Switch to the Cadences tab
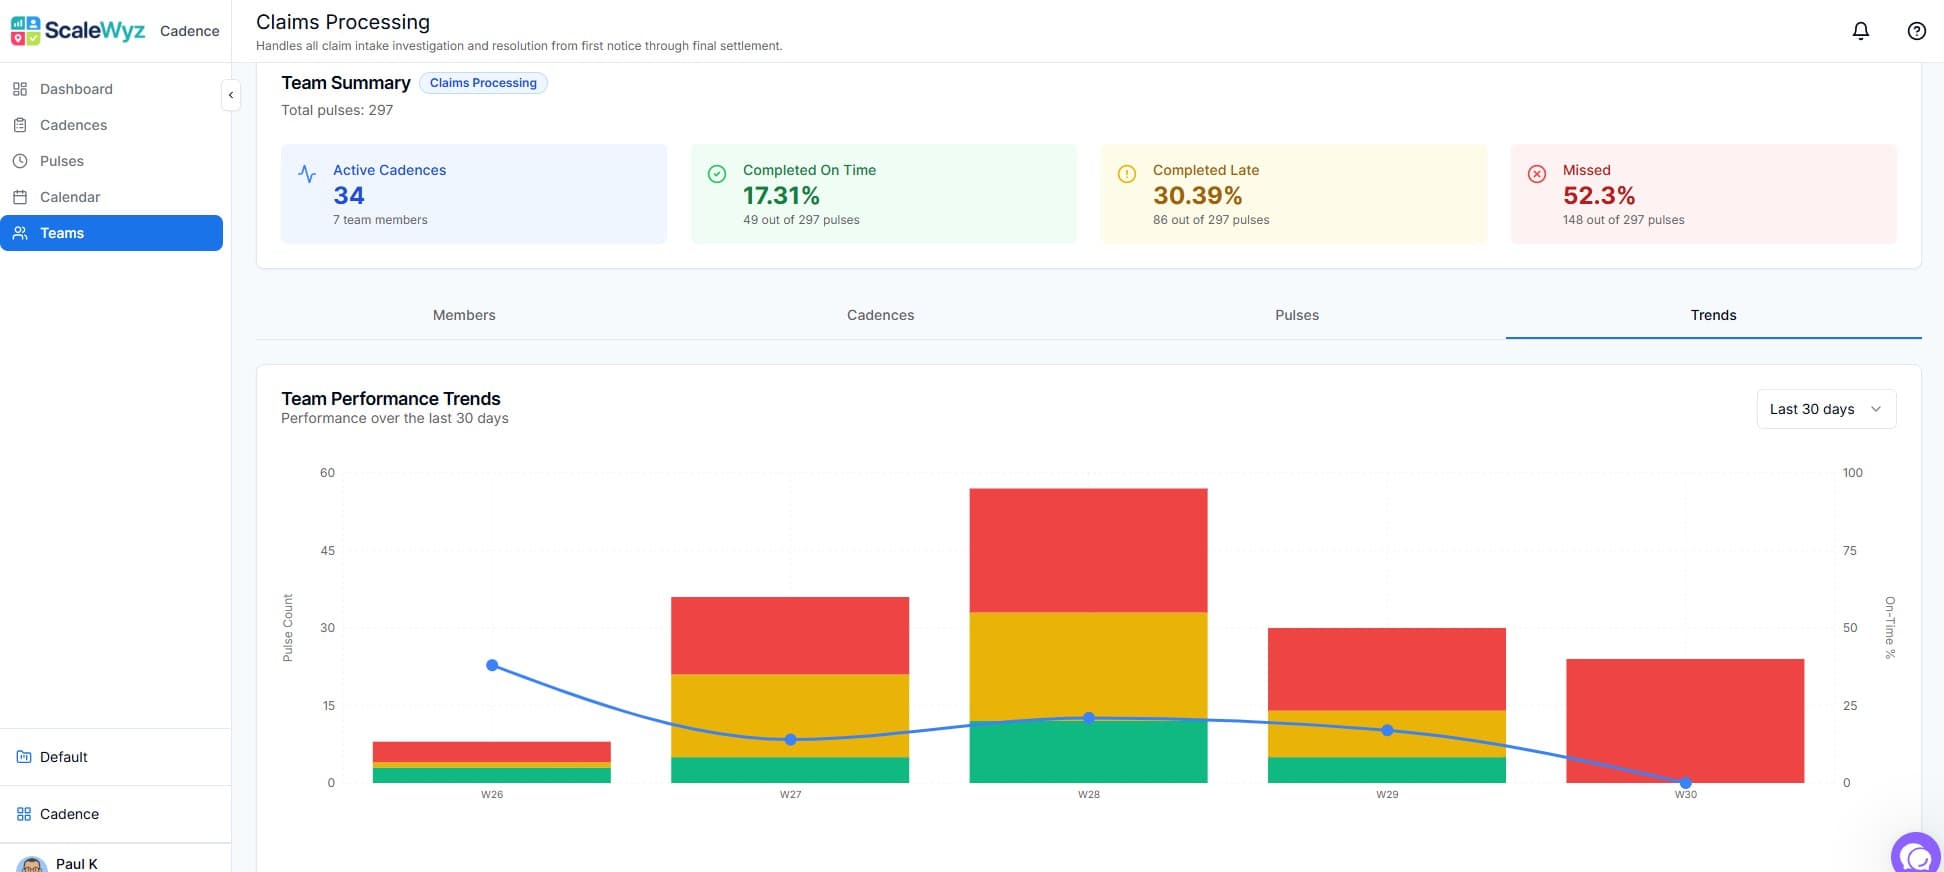Image resolution: width=1944 pixels, height=872 pixels. pos(880,315)
